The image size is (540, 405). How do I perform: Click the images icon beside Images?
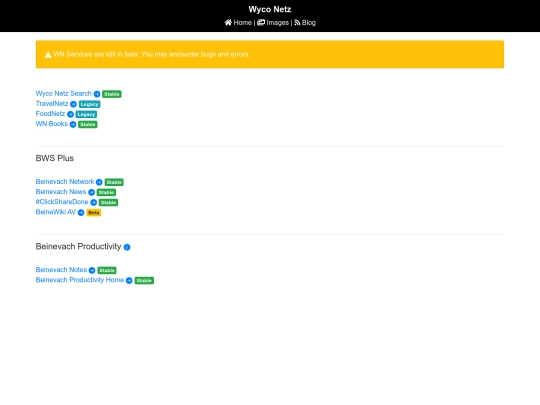tap(261, 23)
